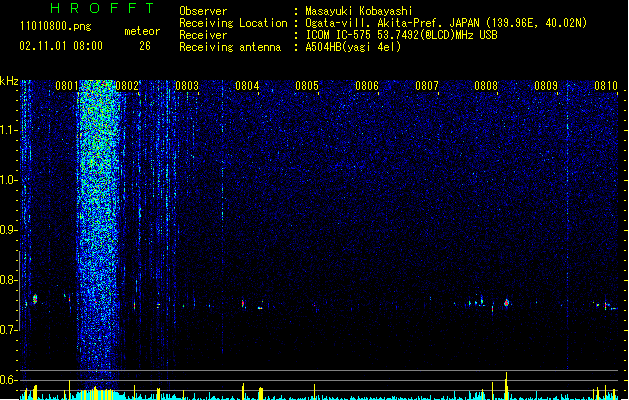629x400 pixels.
Task: Click the 1.0 kHz axis label
Action: (8, 180)
